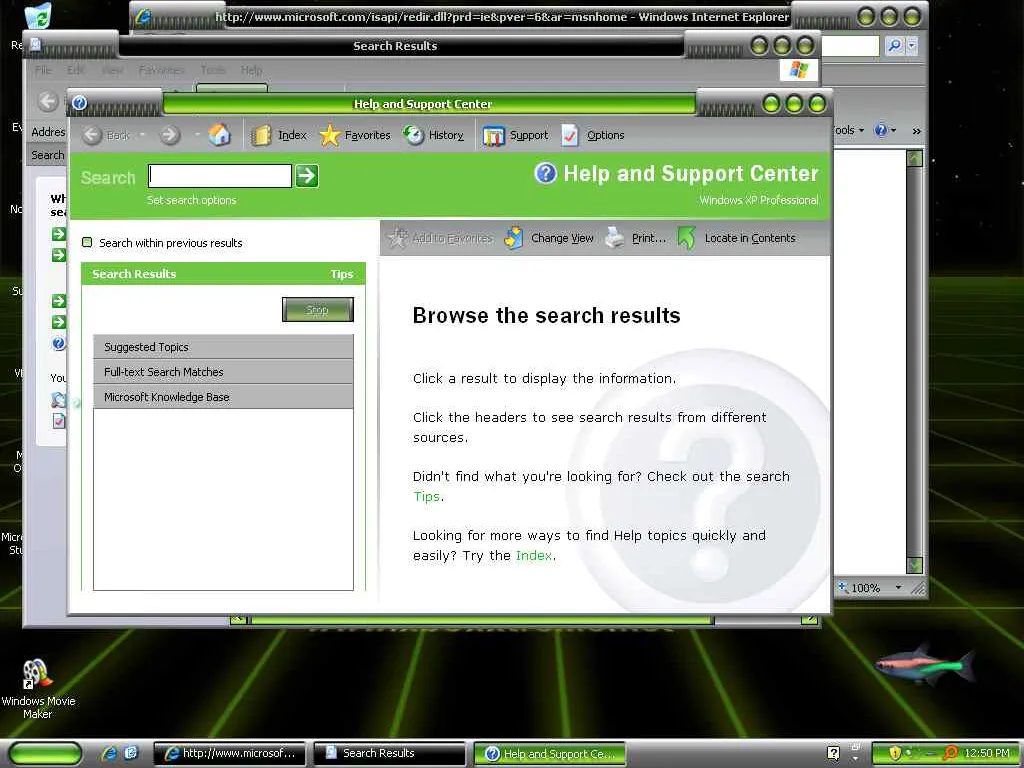Click Recycle Bin icon on desktop
The height and width of the screenshot is (768, 1024).
pos(38,16)
